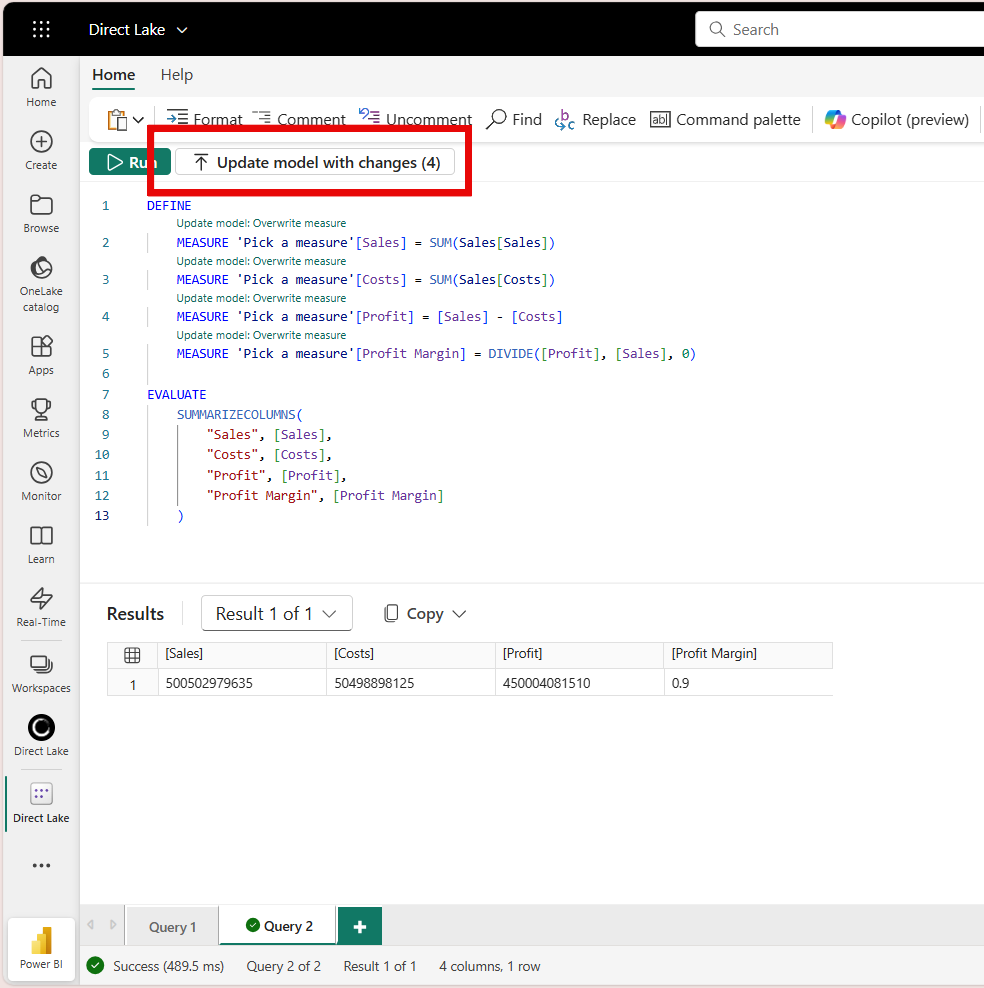Click Update model with changes button
This screenshot has height=988, width=984.
tap(315, 162)
